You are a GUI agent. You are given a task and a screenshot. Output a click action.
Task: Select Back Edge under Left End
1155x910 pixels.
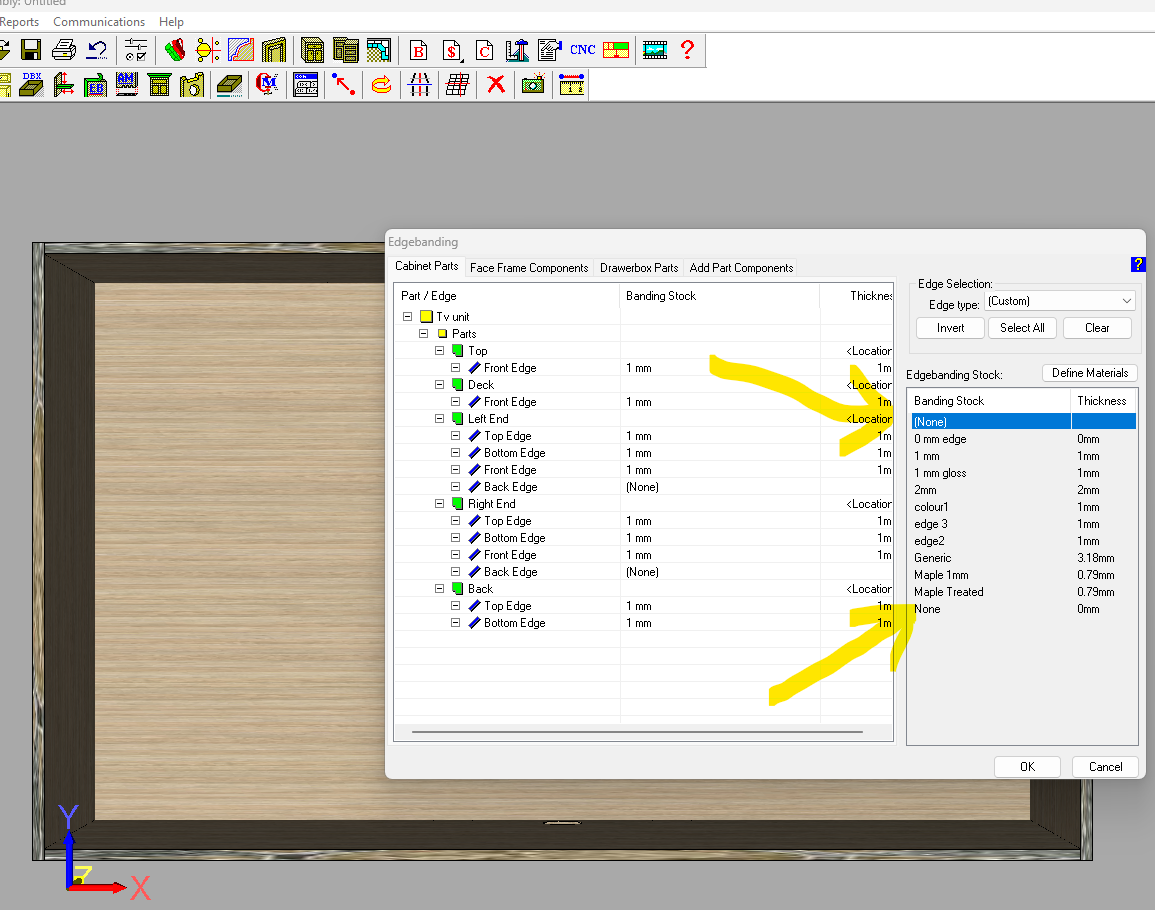[510, 487]
